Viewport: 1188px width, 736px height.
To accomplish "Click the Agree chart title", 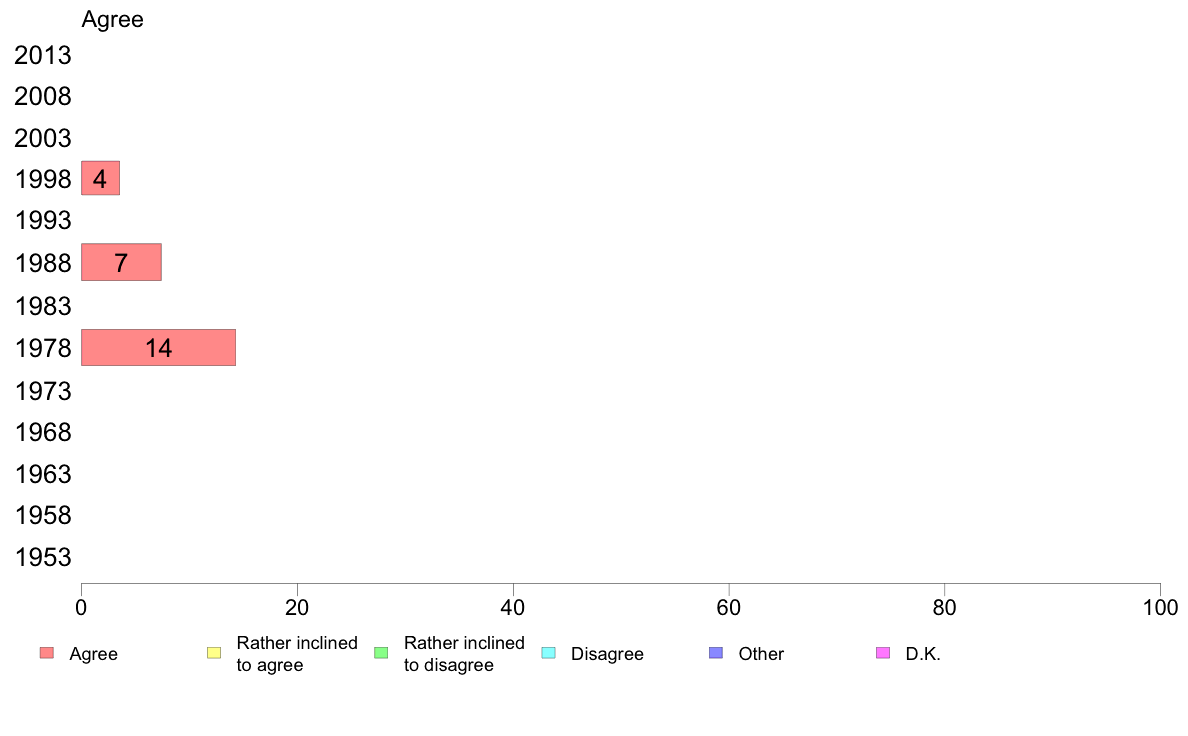I will [x=112, y=20].
